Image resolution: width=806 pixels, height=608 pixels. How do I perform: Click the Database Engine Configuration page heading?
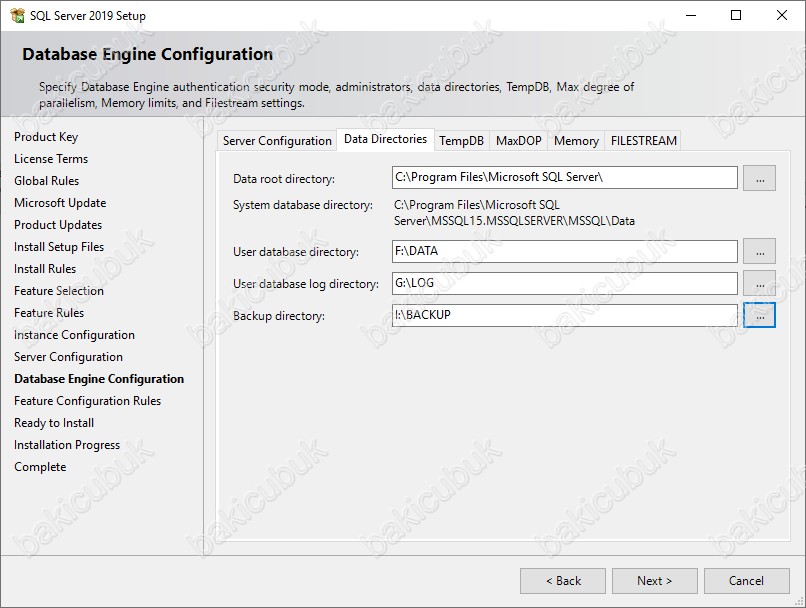pyautogui.click(x=148, y=54)
